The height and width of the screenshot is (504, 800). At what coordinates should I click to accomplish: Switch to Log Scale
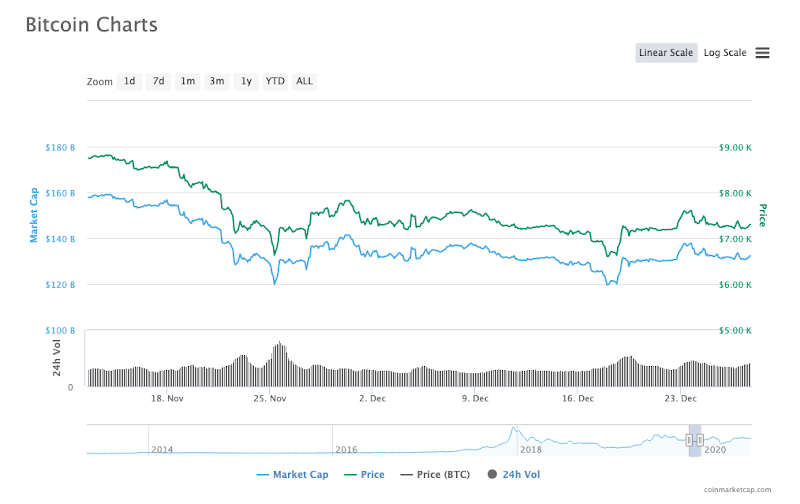point(724,53)
